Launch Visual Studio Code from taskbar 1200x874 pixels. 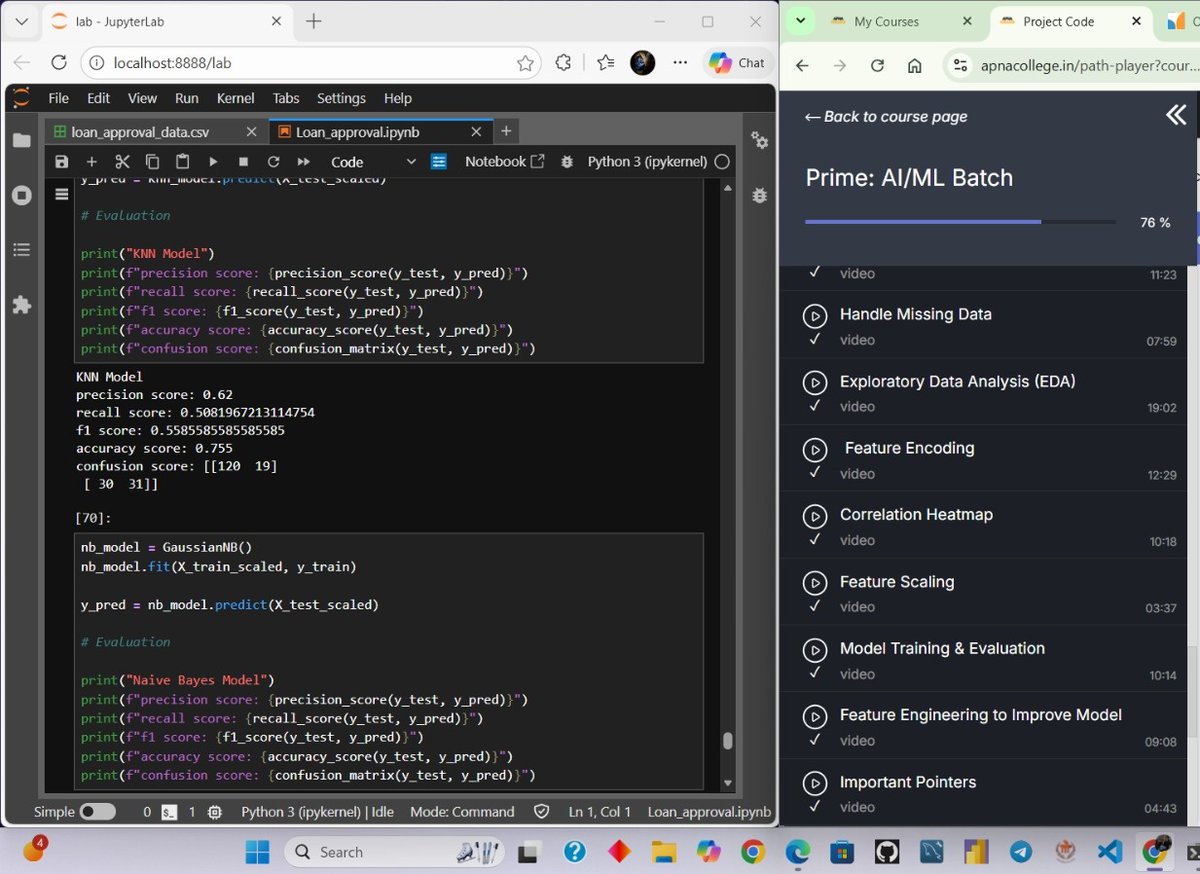tap(1110, 851)
